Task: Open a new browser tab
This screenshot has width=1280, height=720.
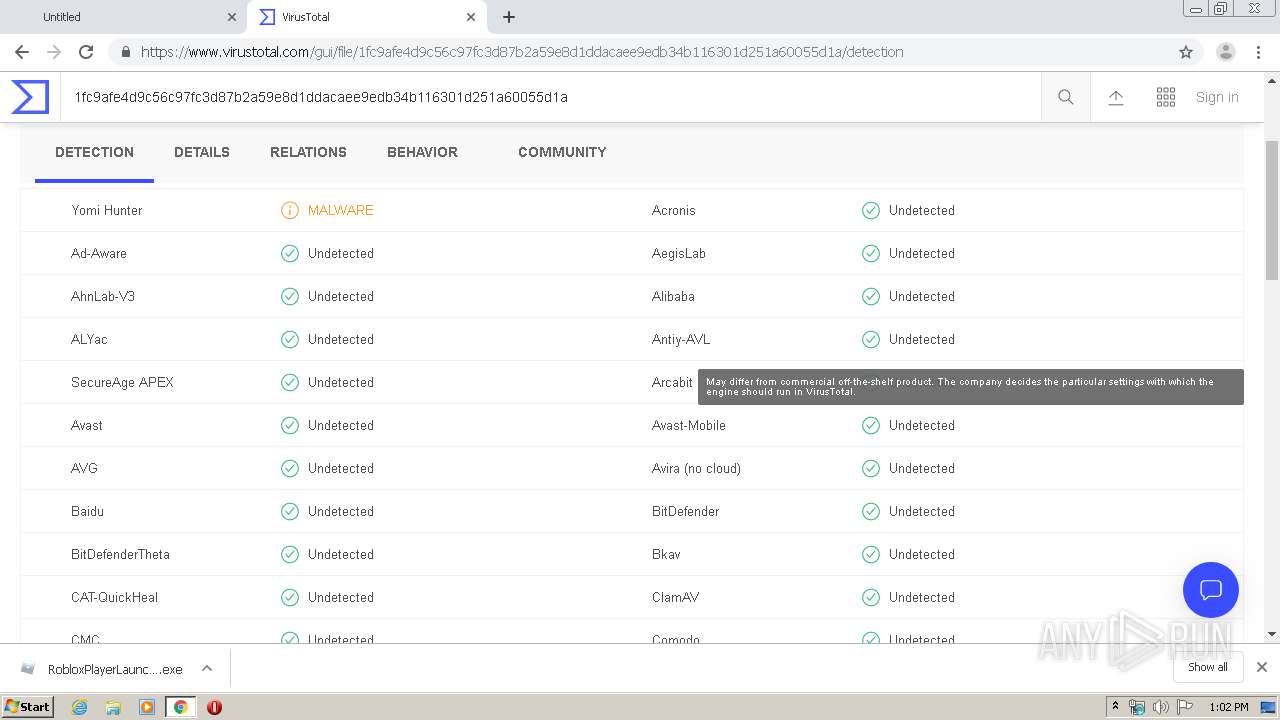Action: 509,17
